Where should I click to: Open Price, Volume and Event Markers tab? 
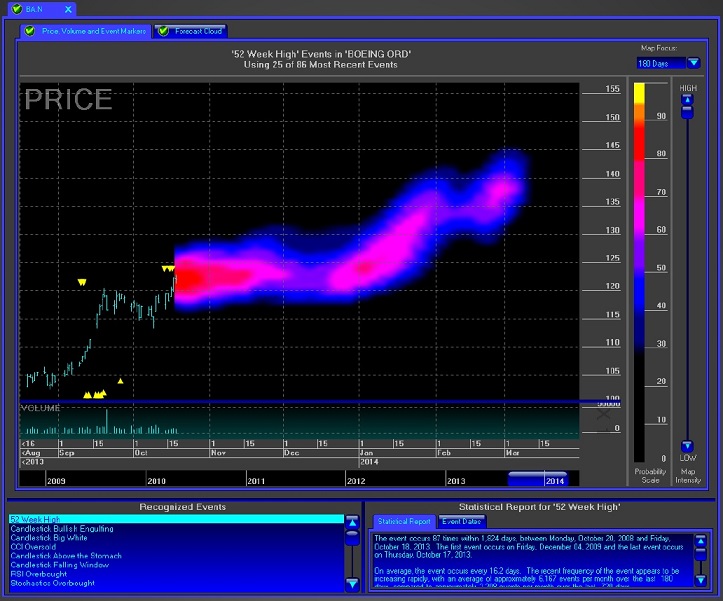click(86, 31)
